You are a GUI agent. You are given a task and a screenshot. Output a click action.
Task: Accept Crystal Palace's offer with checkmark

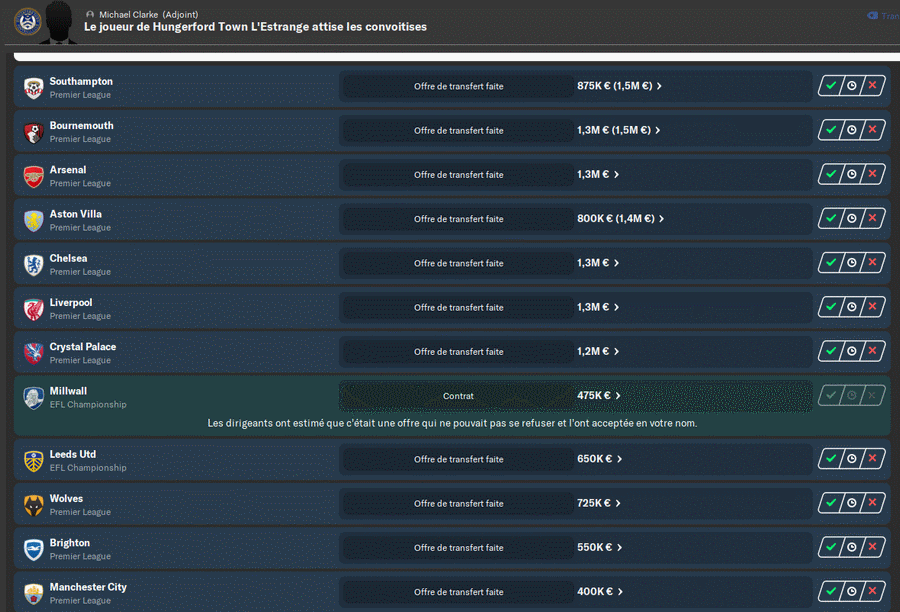(830, 351)
